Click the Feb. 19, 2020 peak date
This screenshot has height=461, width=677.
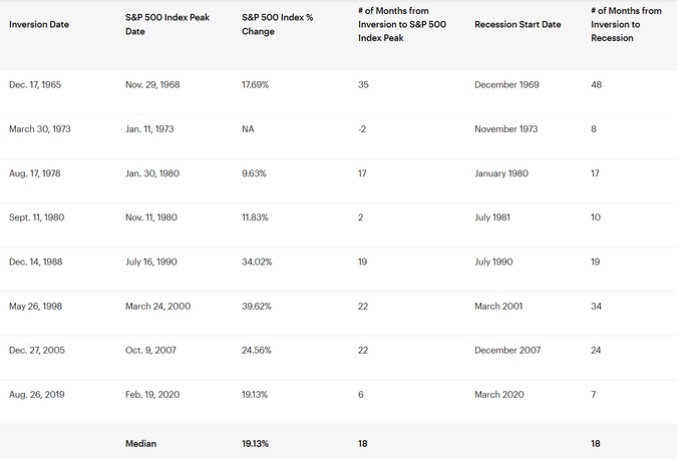(150, 395)
